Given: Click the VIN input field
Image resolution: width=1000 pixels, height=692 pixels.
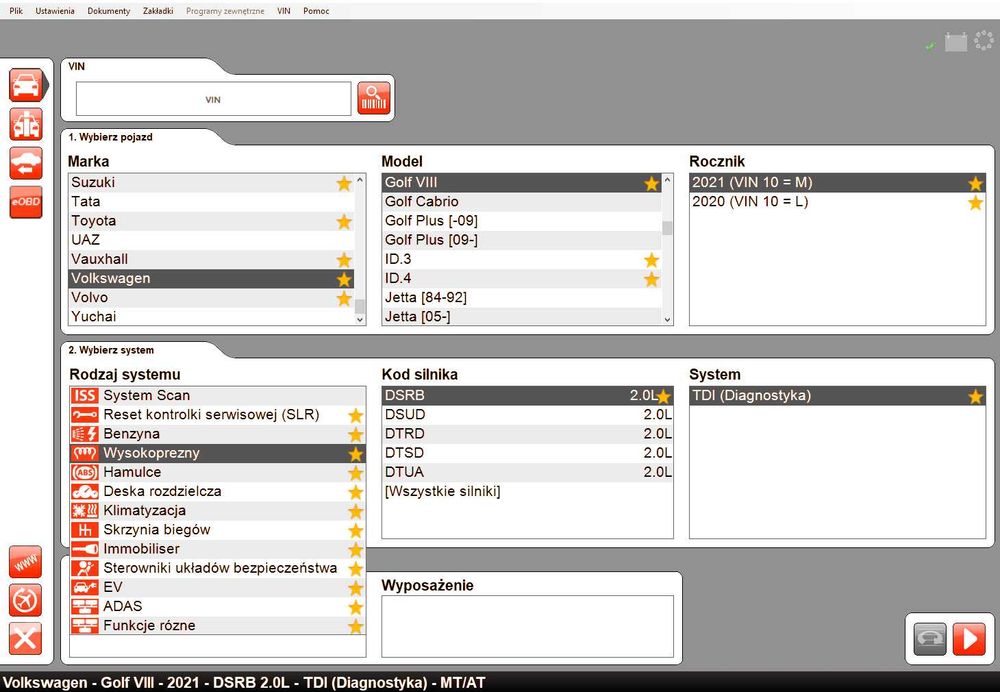Looking at the screenshot, I should [213, 99].
